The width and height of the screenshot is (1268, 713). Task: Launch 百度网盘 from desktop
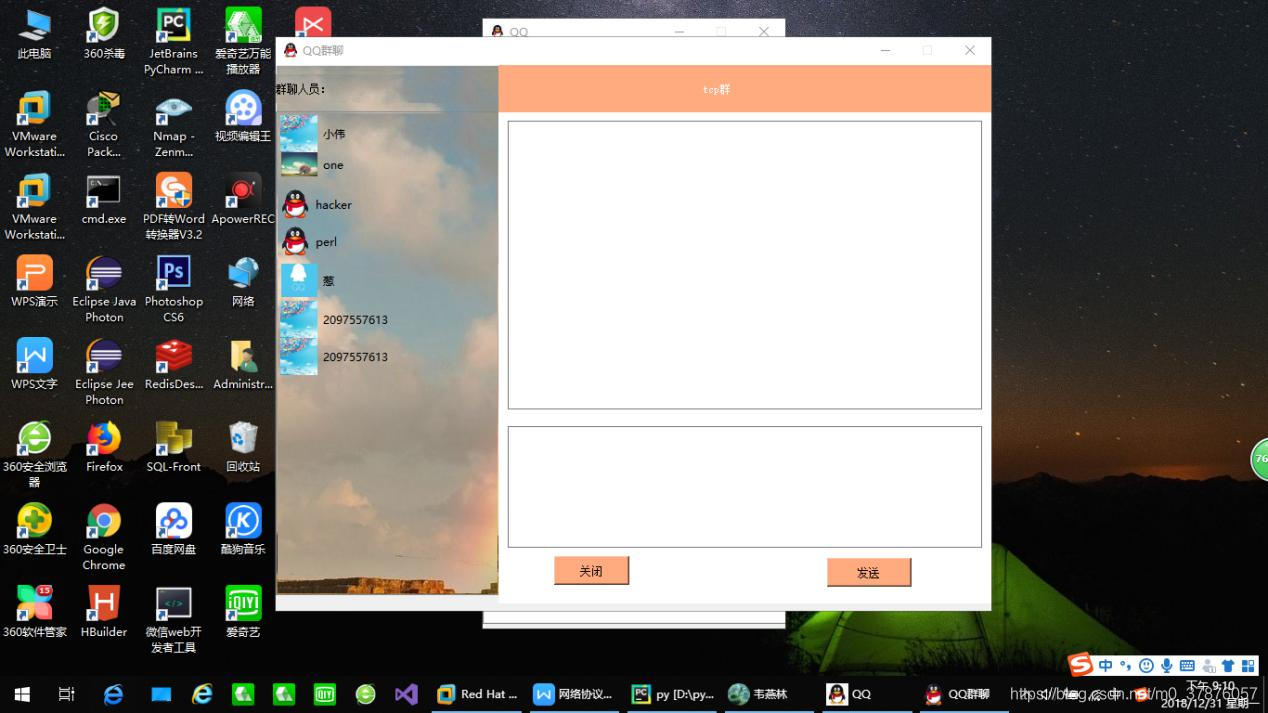click(x=174, y=530)
